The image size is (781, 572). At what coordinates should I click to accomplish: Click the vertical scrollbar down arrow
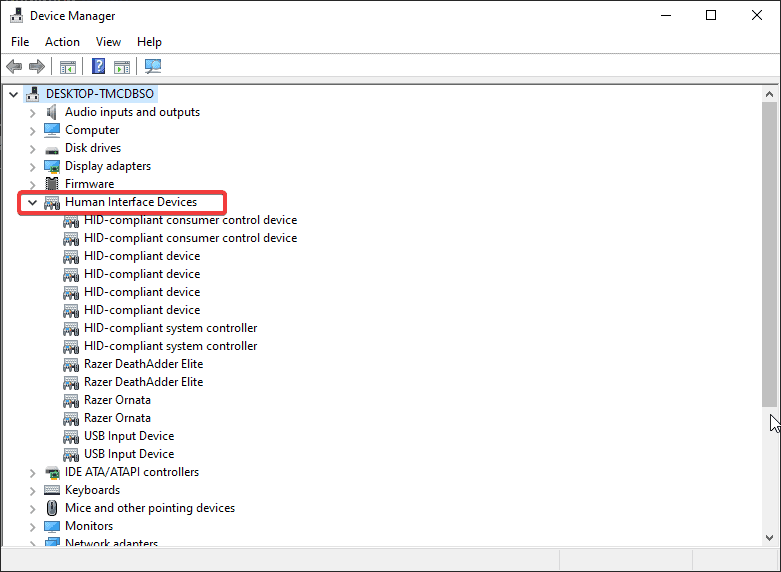tap(769, 539)
